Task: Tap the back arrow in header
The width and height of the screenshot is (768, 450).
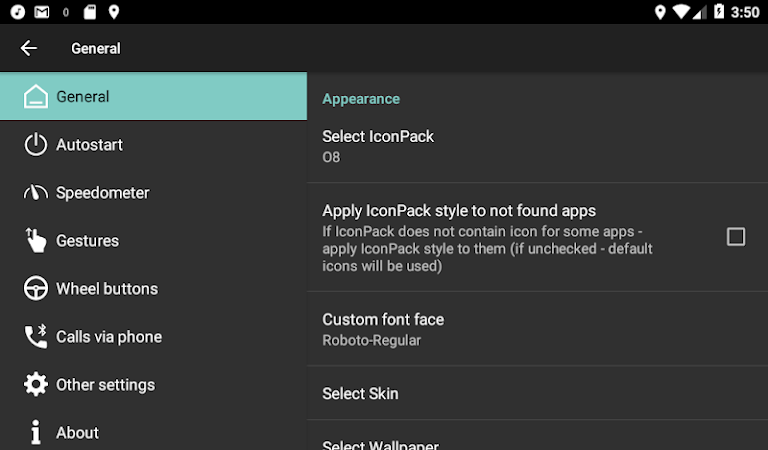Action: pyautogui.click(x=28, y=48)
